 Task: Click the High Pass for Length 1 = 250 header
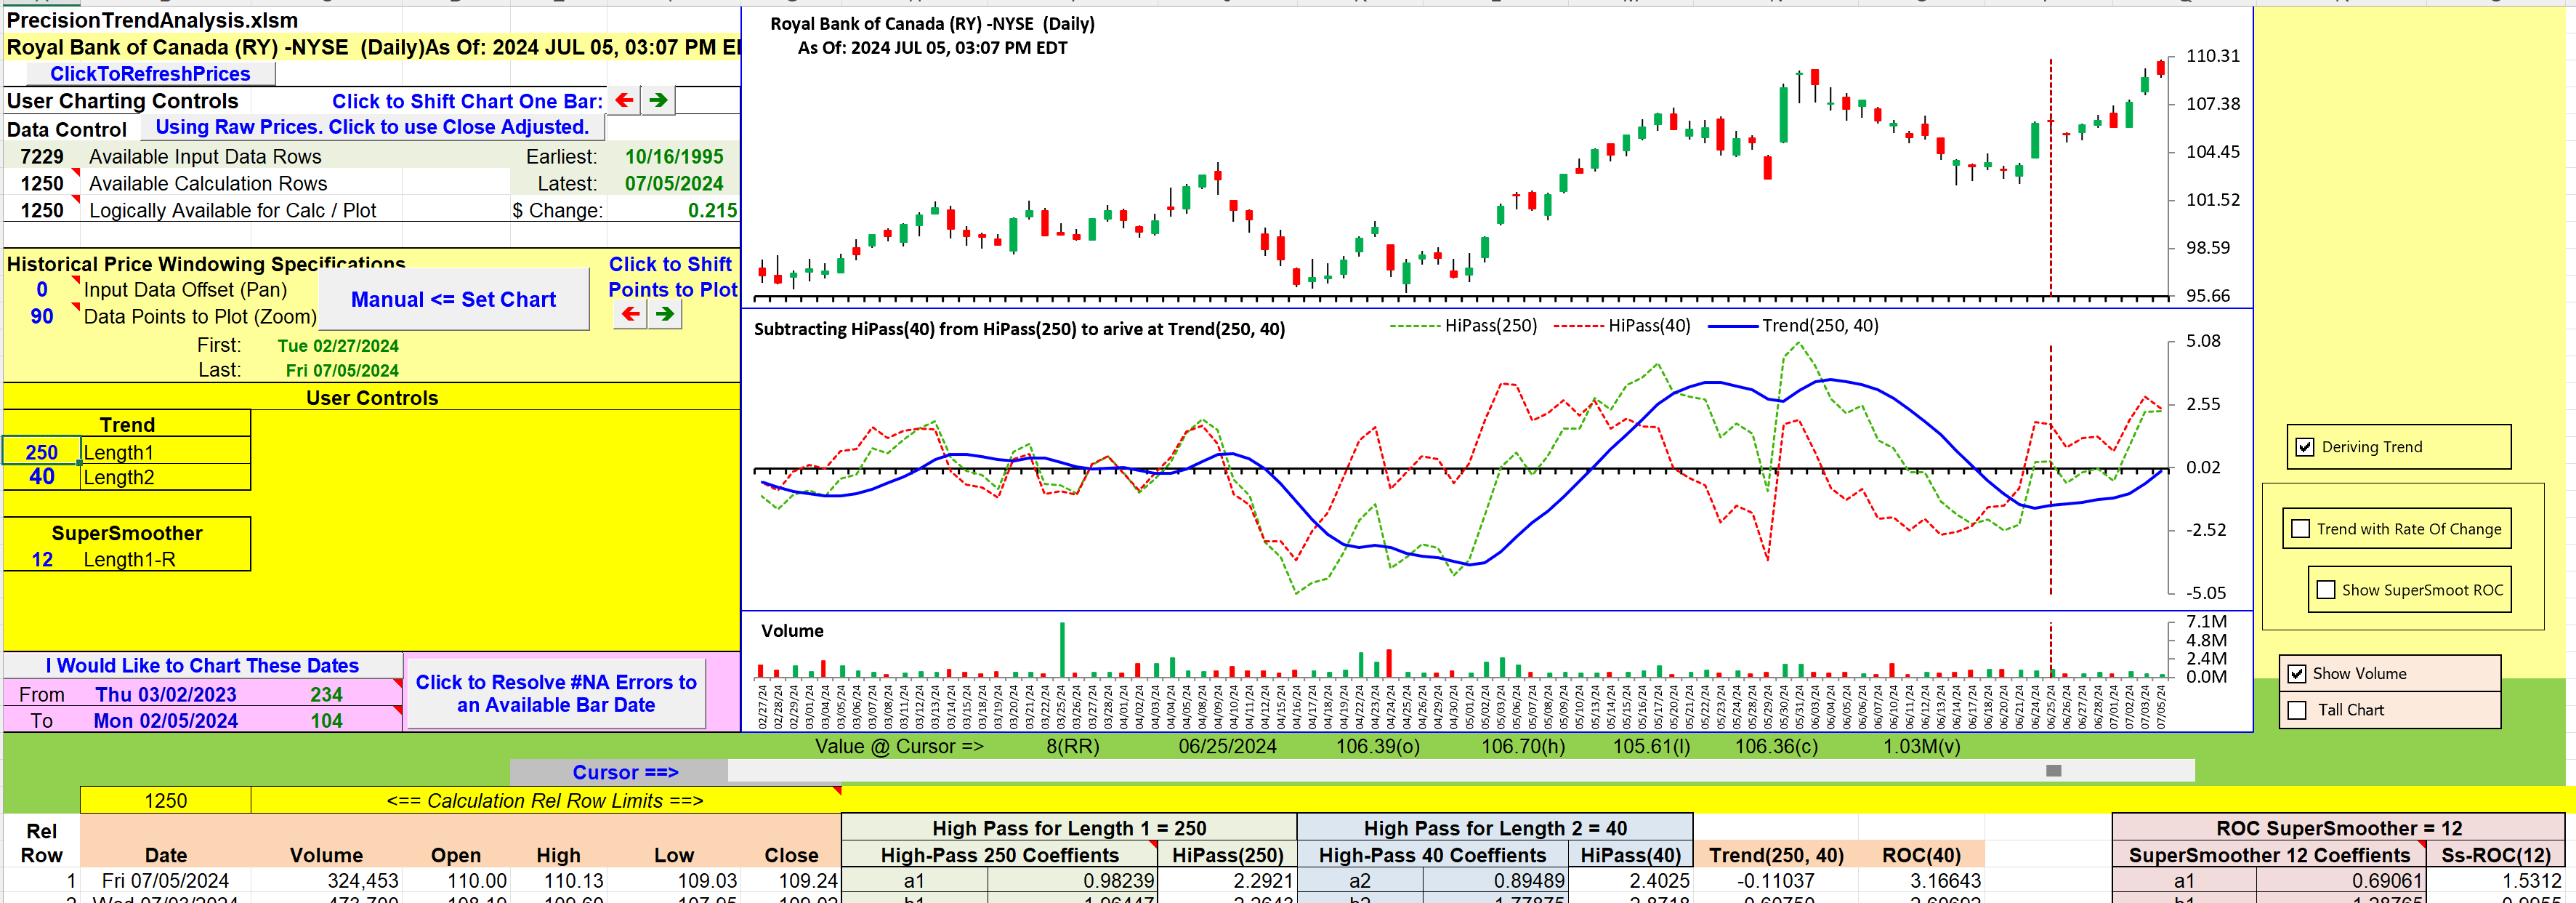(x=1069, y=828)
